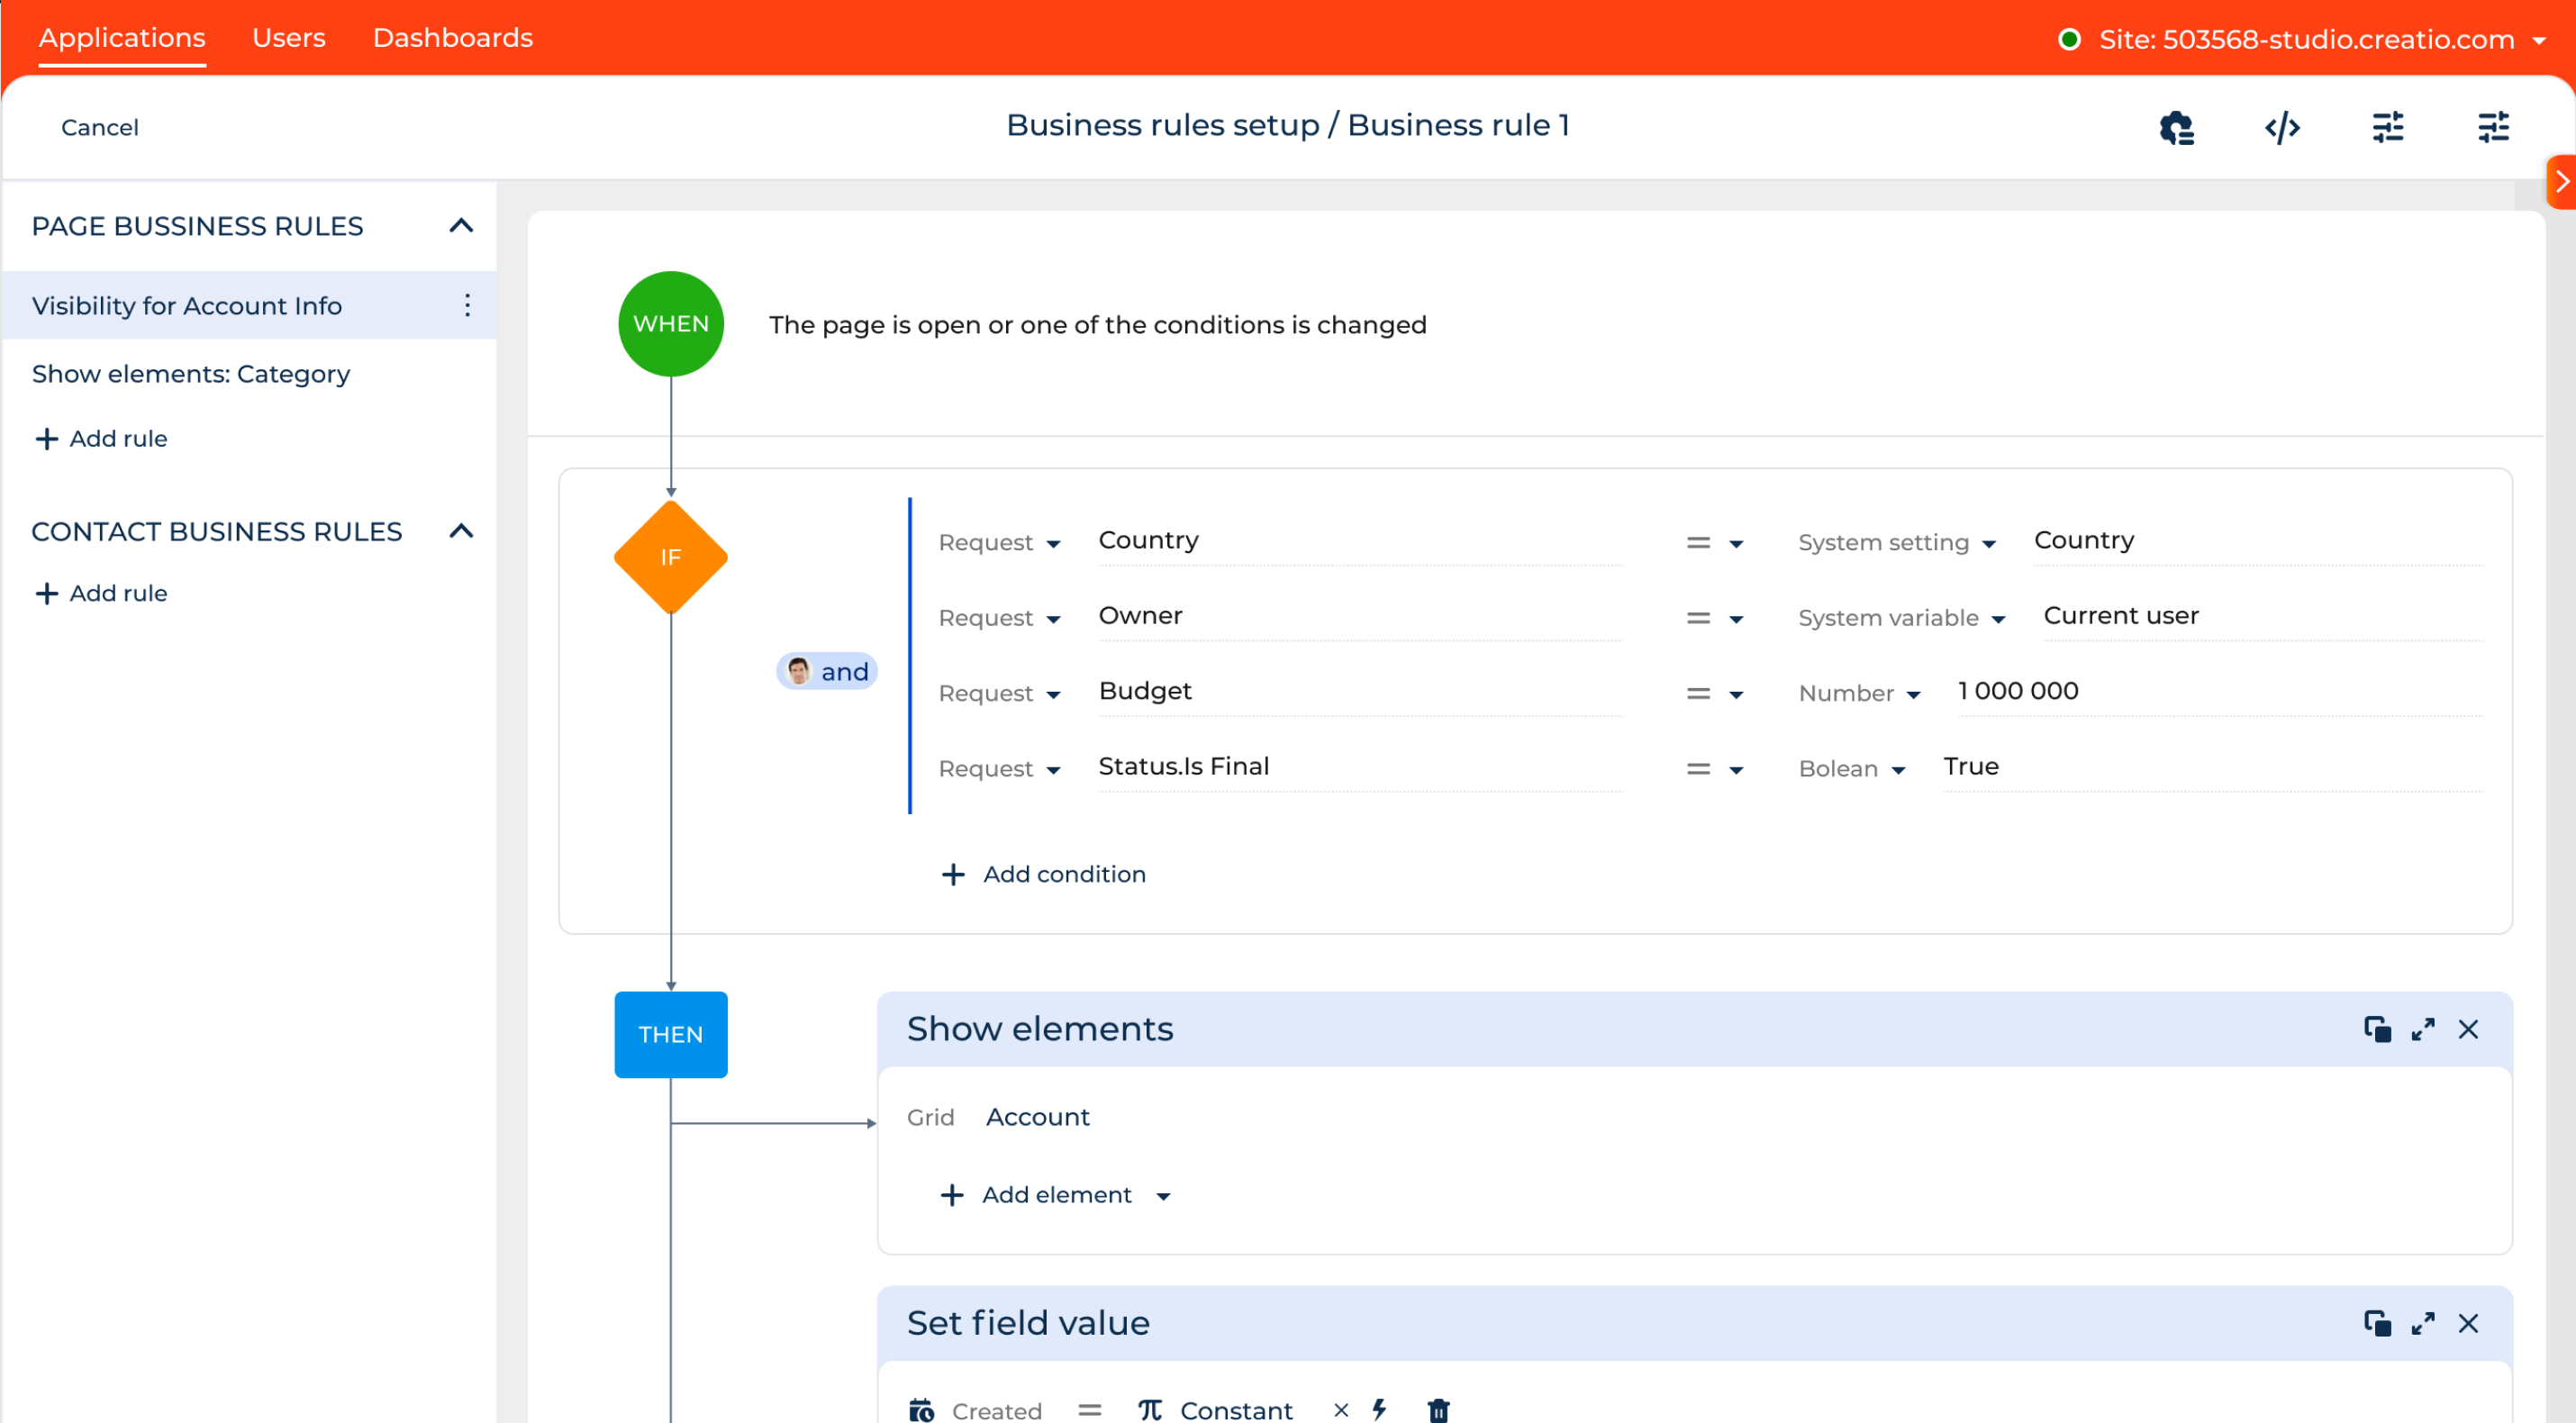The width and height of the screenshot is (2576, 1423).
Task: Open the first sliders icon in top toolbar
Action: pos(2389,127)
